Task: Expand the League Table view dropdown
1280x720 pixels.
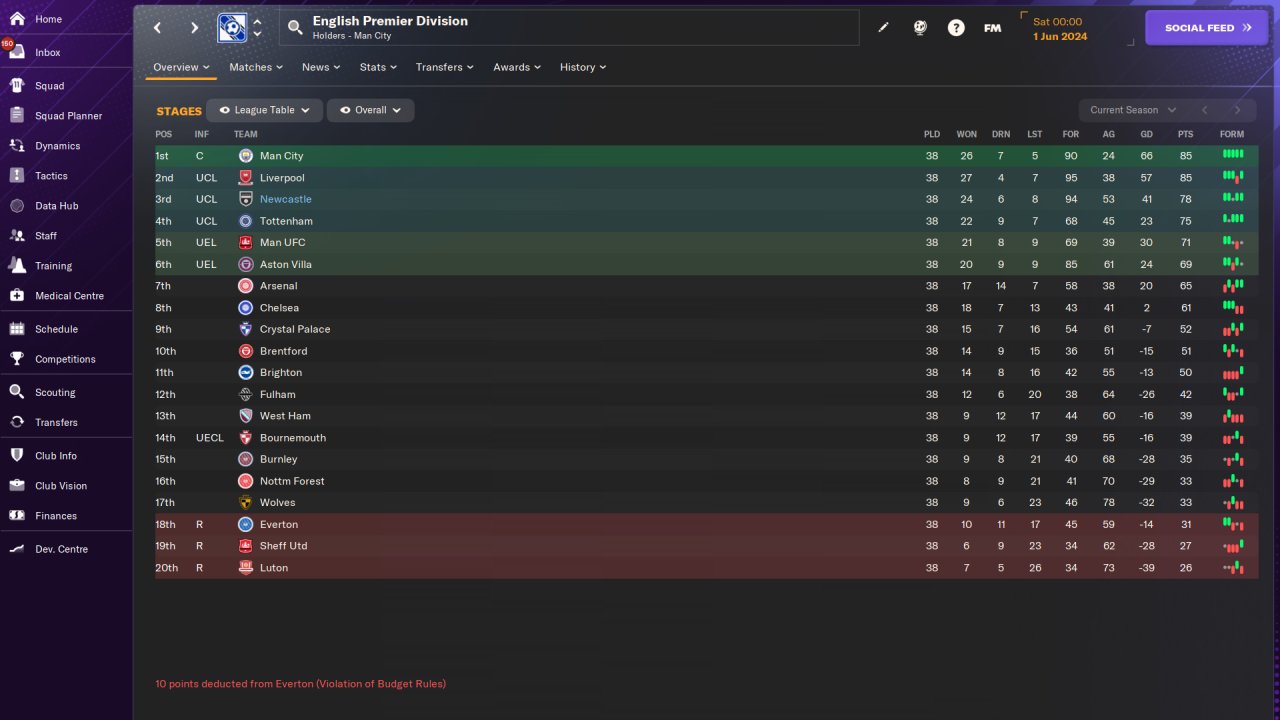Action: click(x=264, y=110)
